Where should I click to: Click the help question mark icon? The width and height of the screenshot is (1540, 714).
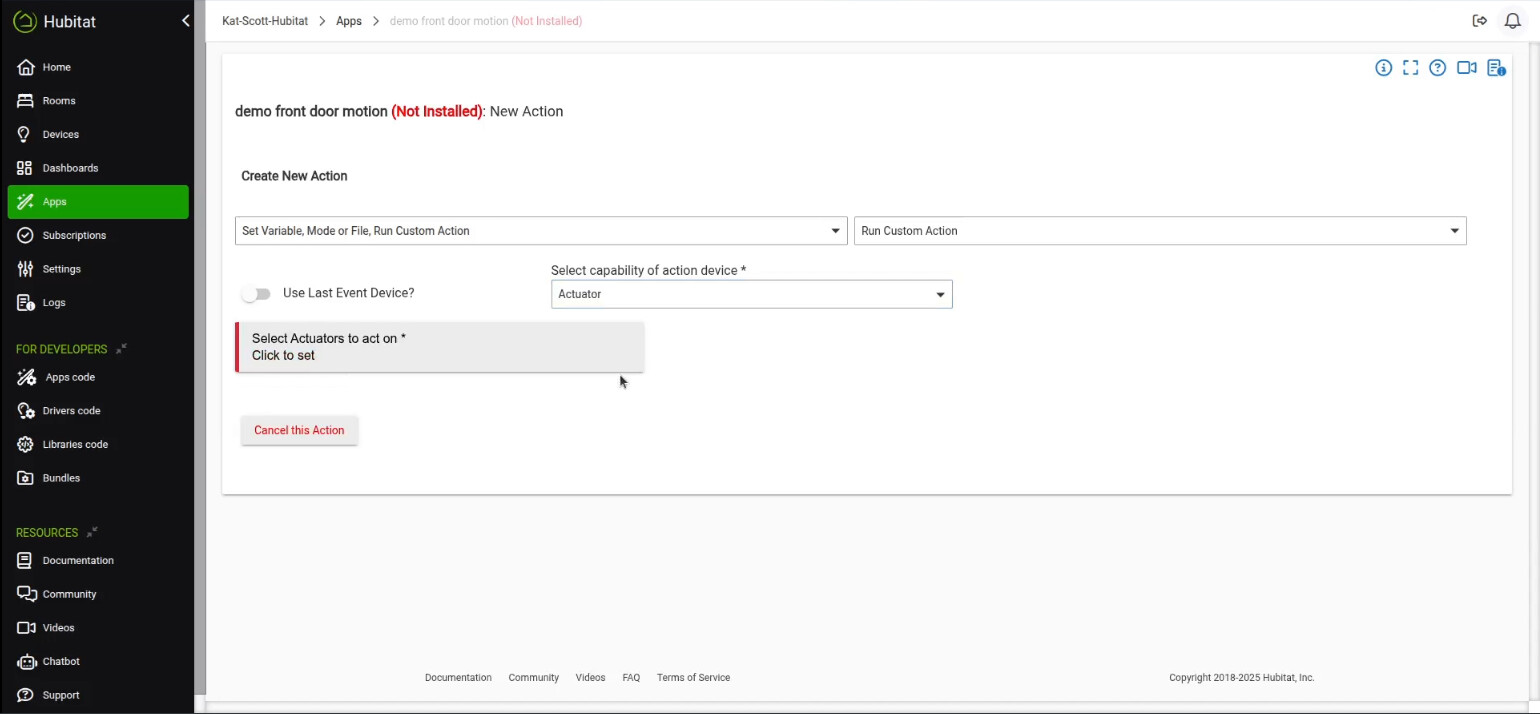1437,68
